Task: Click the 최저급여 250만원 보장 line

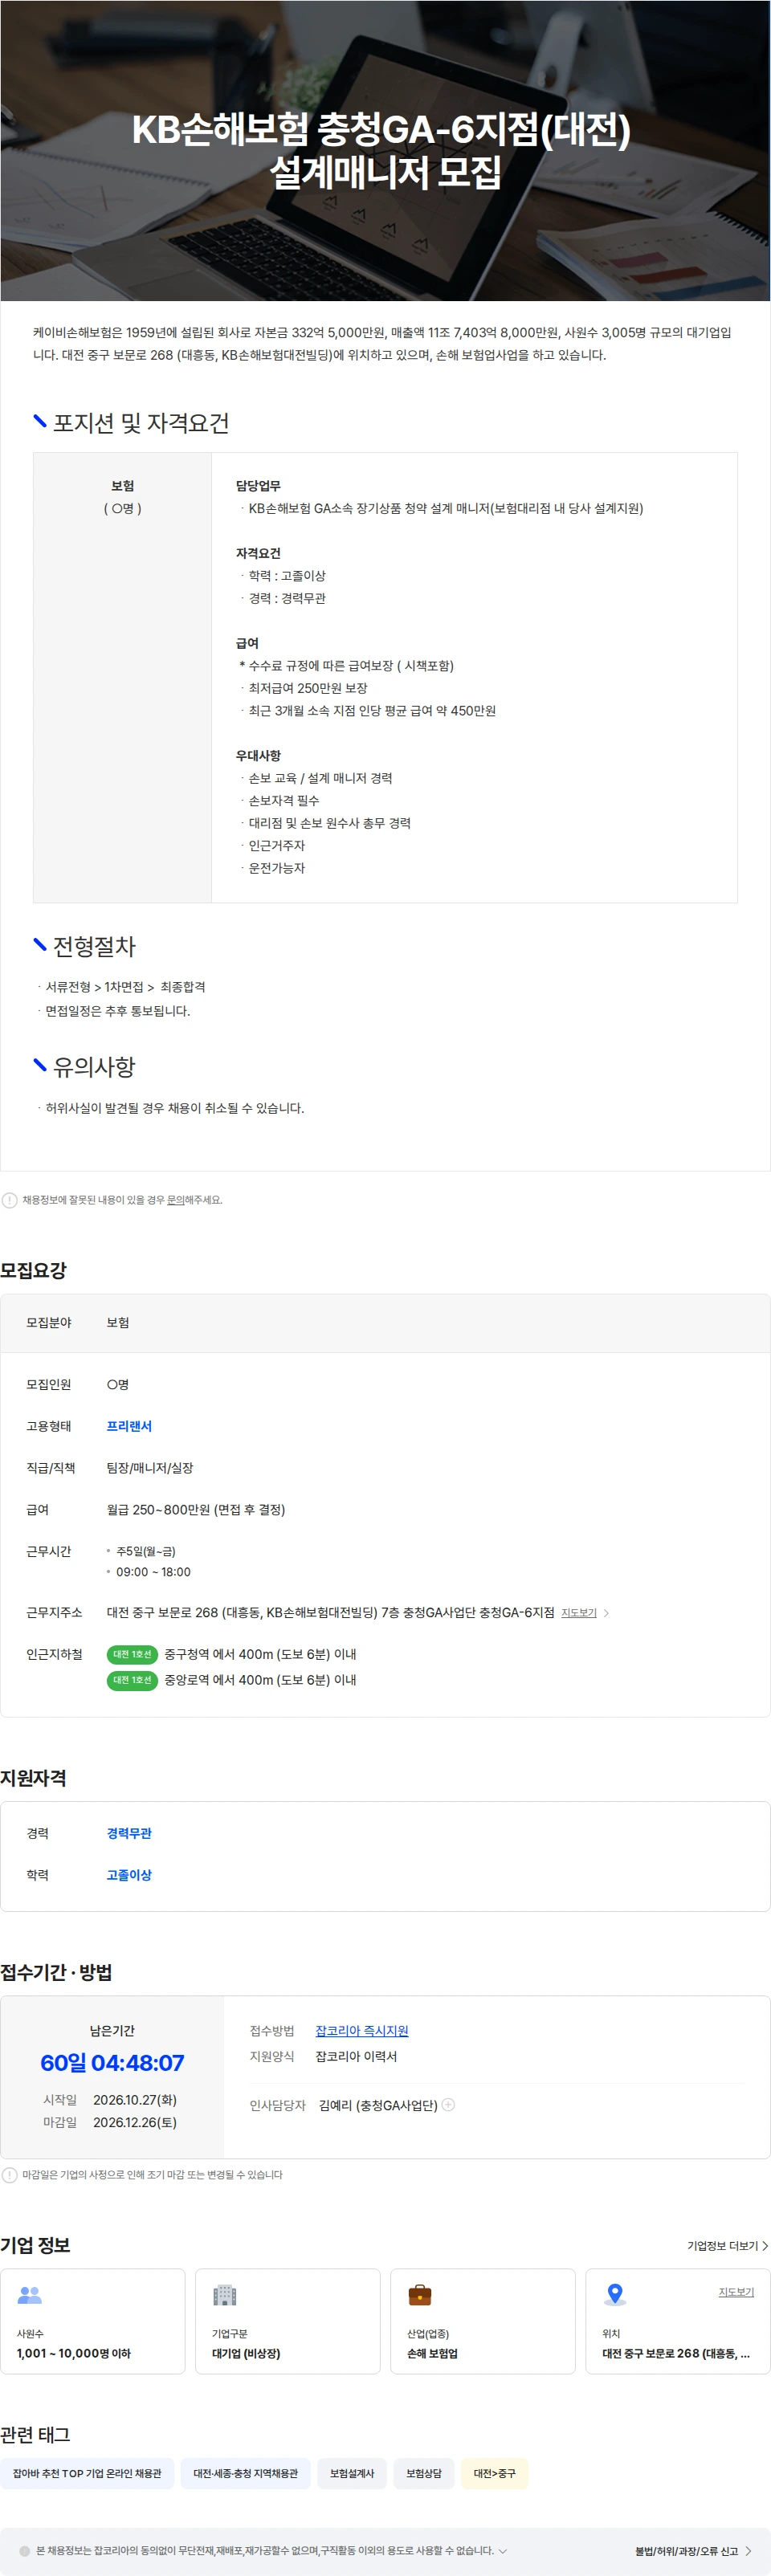Action: (308, 688)
